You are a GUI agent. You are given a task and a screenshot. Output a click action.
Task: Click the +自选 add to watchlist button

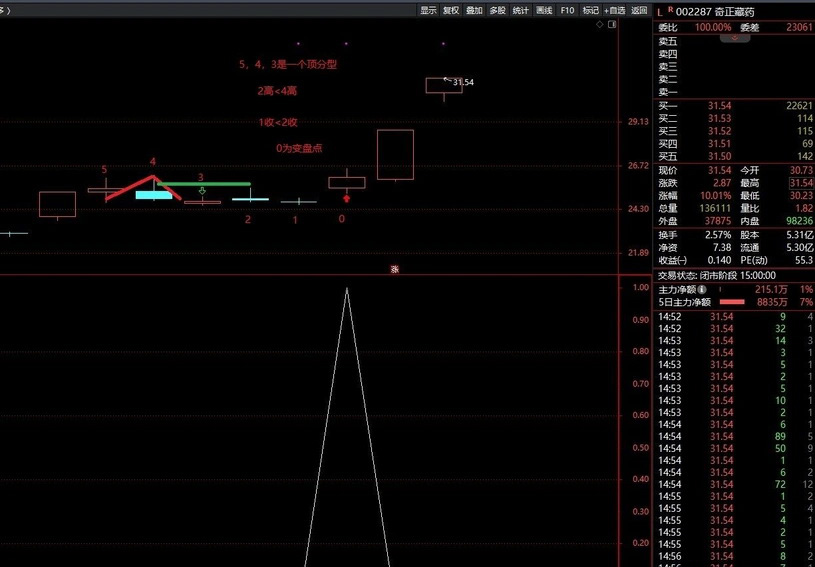click(614, 10)
